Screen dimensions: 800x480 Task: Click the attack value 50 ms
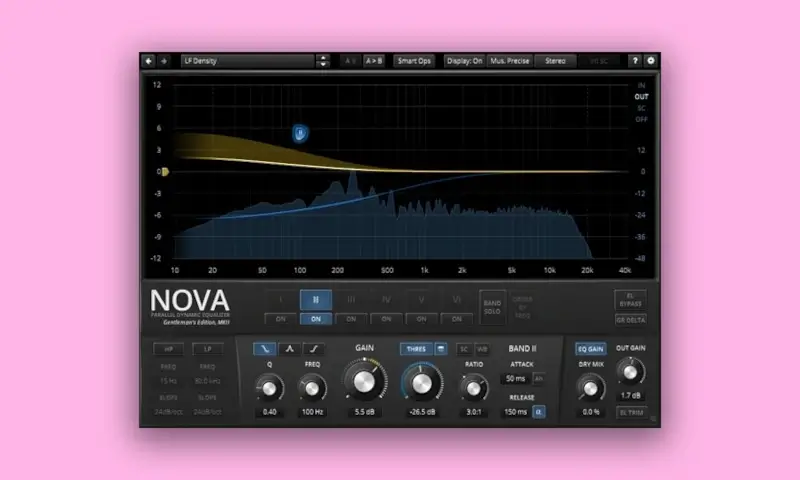(x=515, y=378)
